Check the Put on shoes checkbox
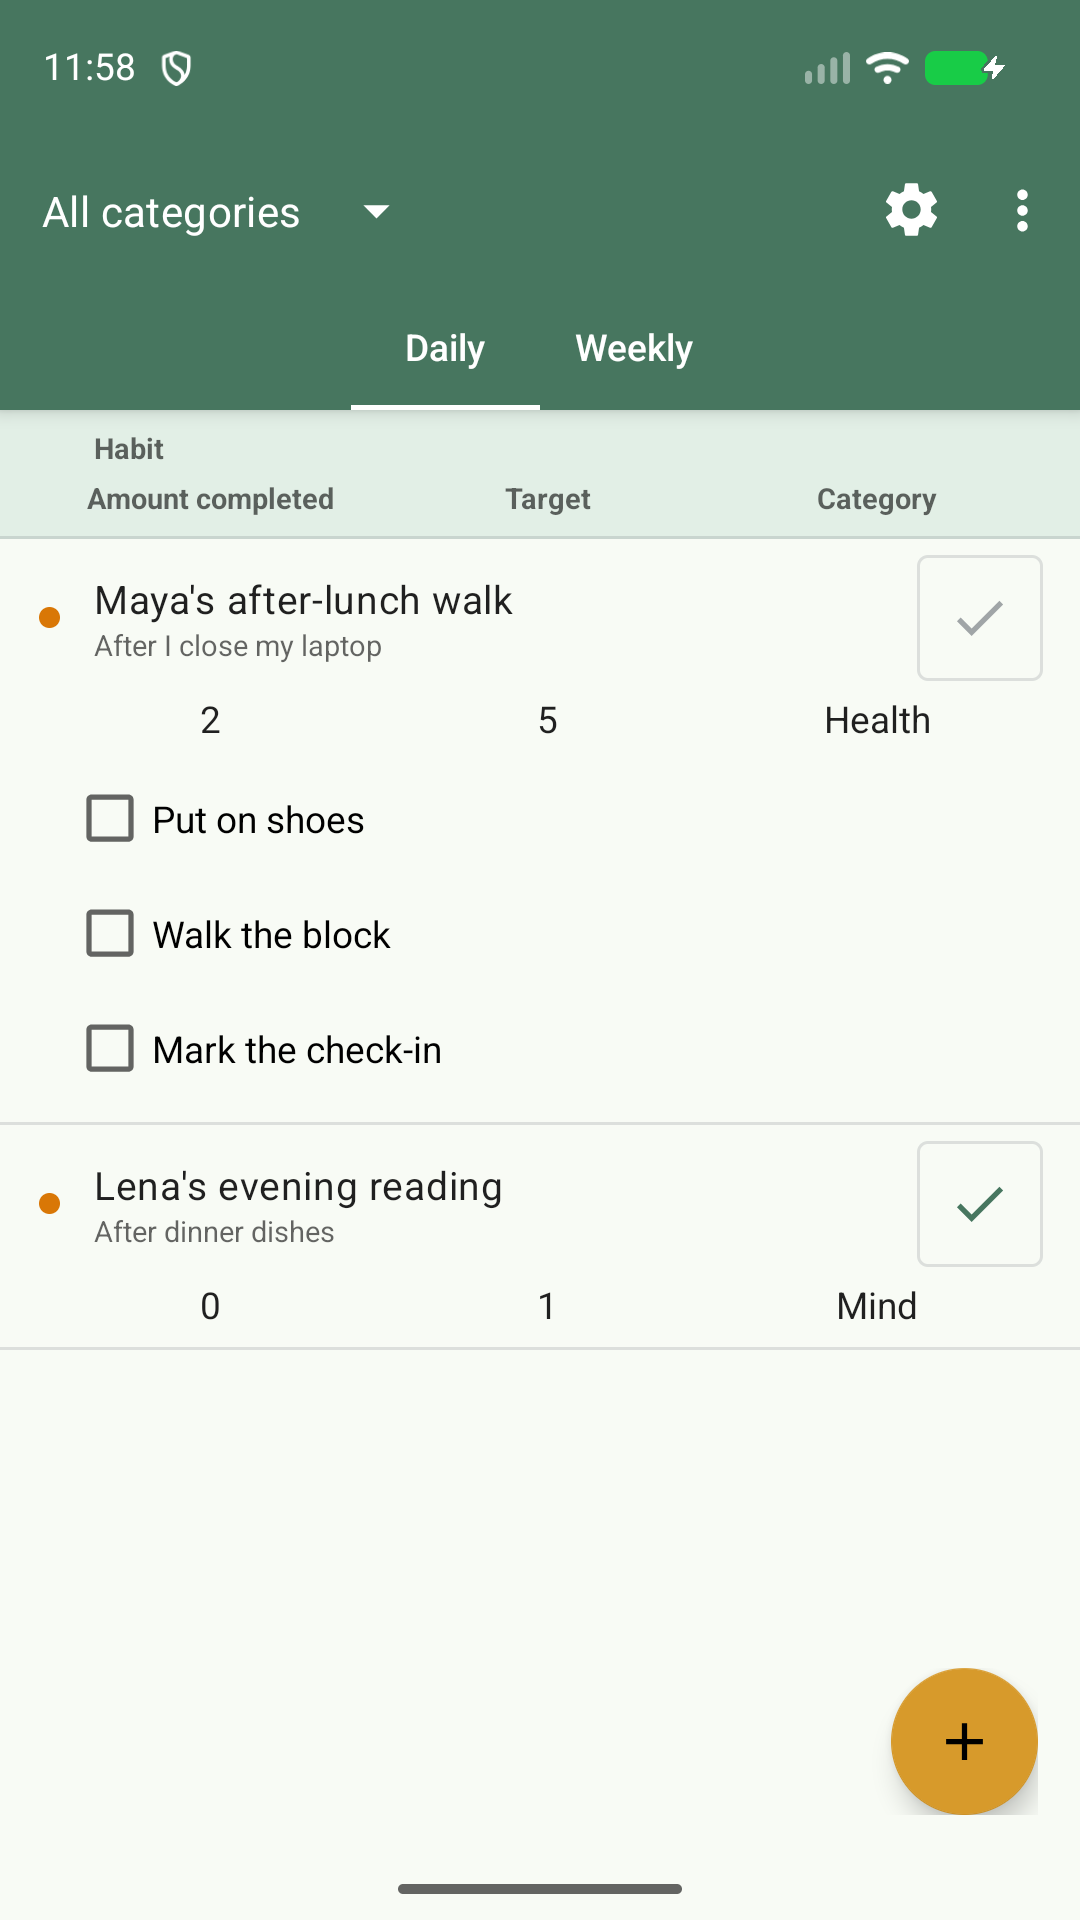The height and width of the screenshot is (1920, 1080). click(x=110, y=818)
